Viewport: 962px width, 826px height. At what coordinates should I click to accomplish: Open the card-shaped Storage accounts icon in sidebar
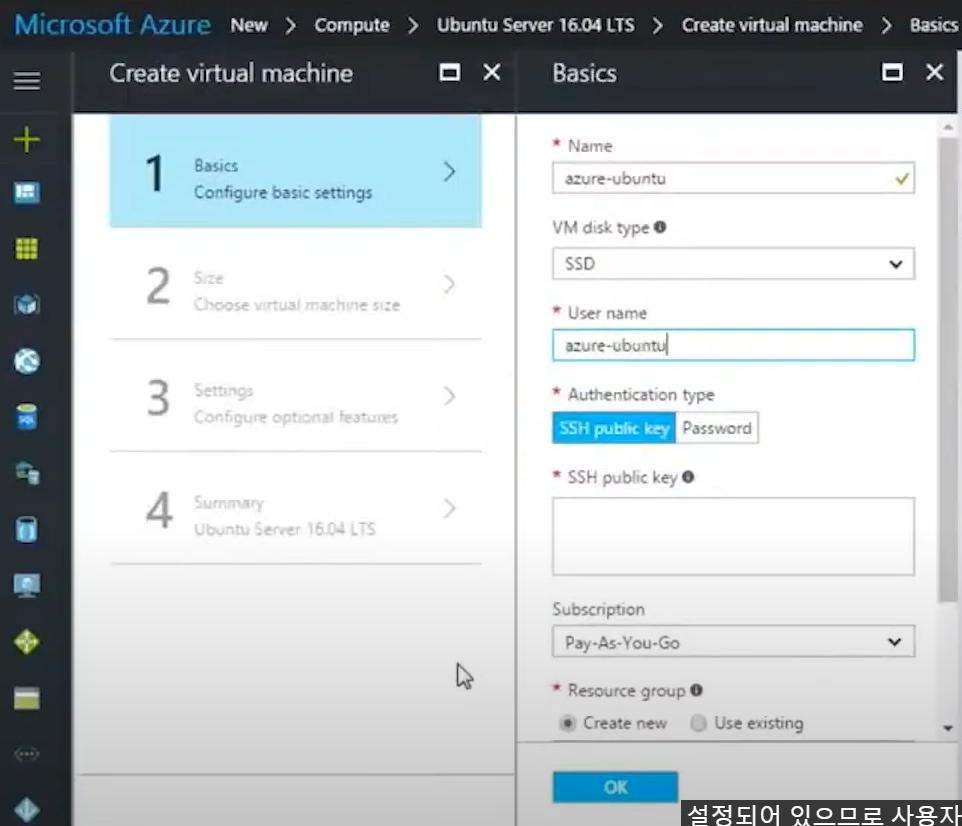[x=27, y=698]
